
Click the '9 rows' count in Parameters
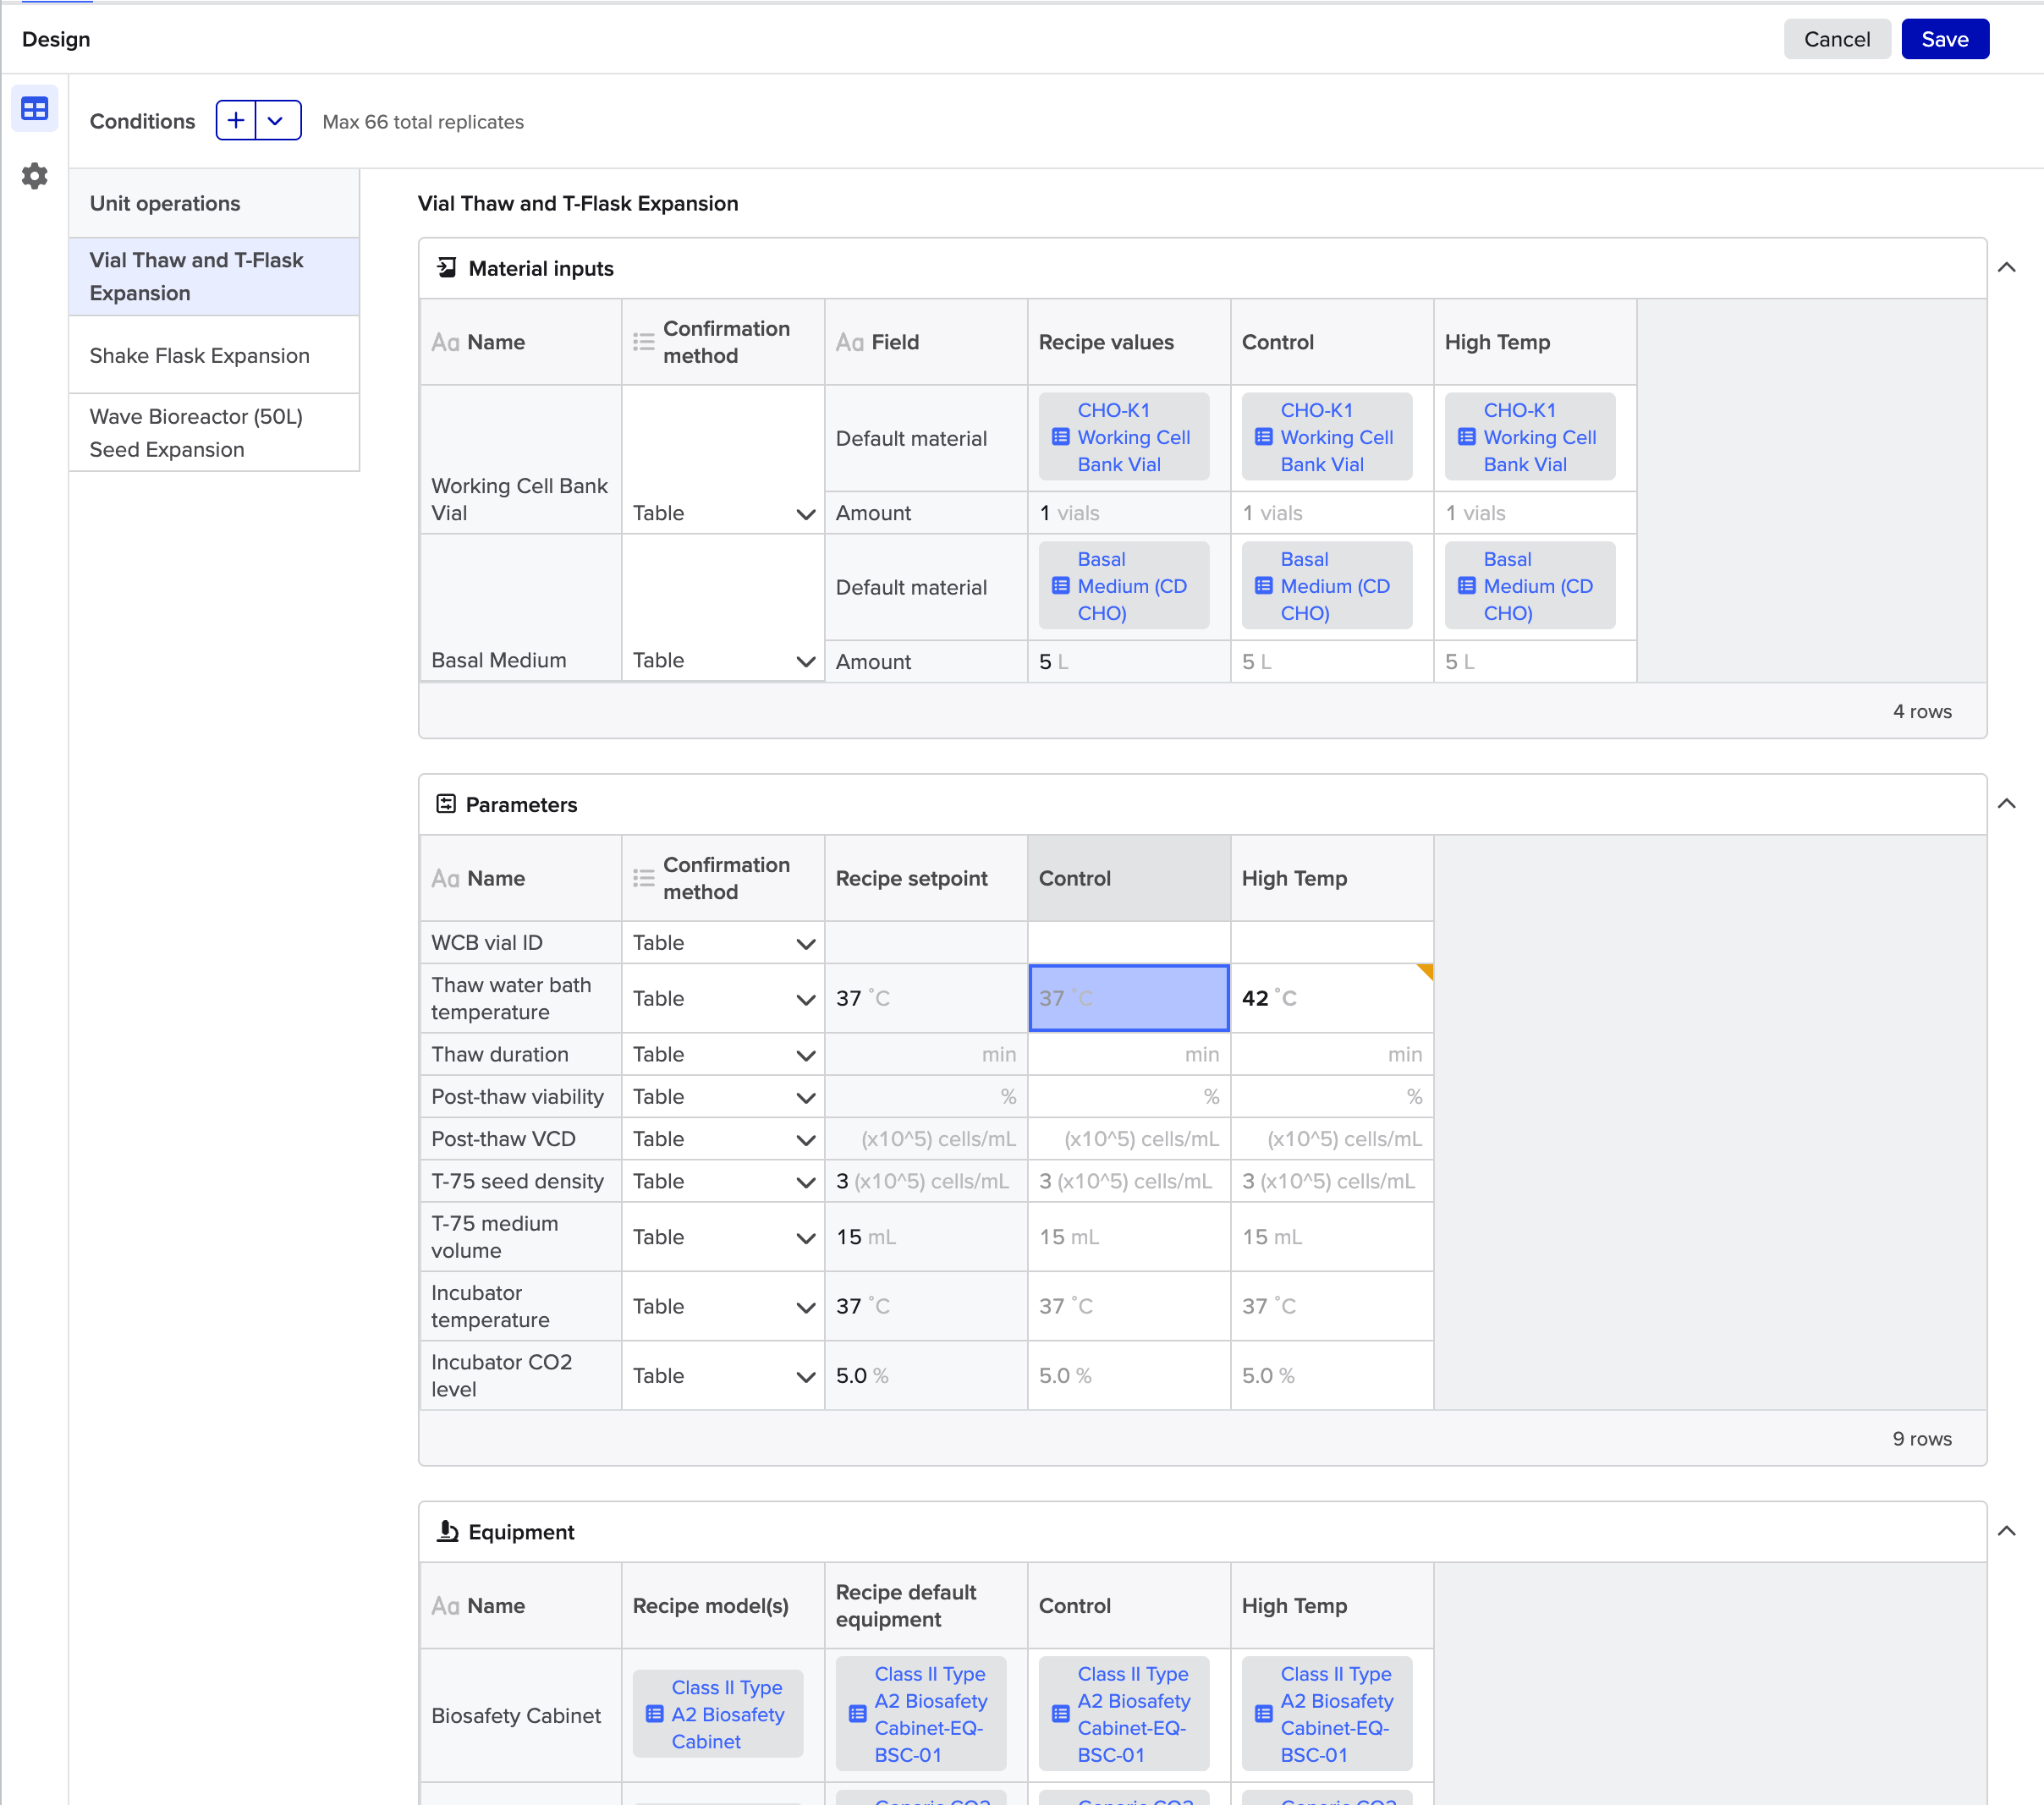pos(1921,1438)
